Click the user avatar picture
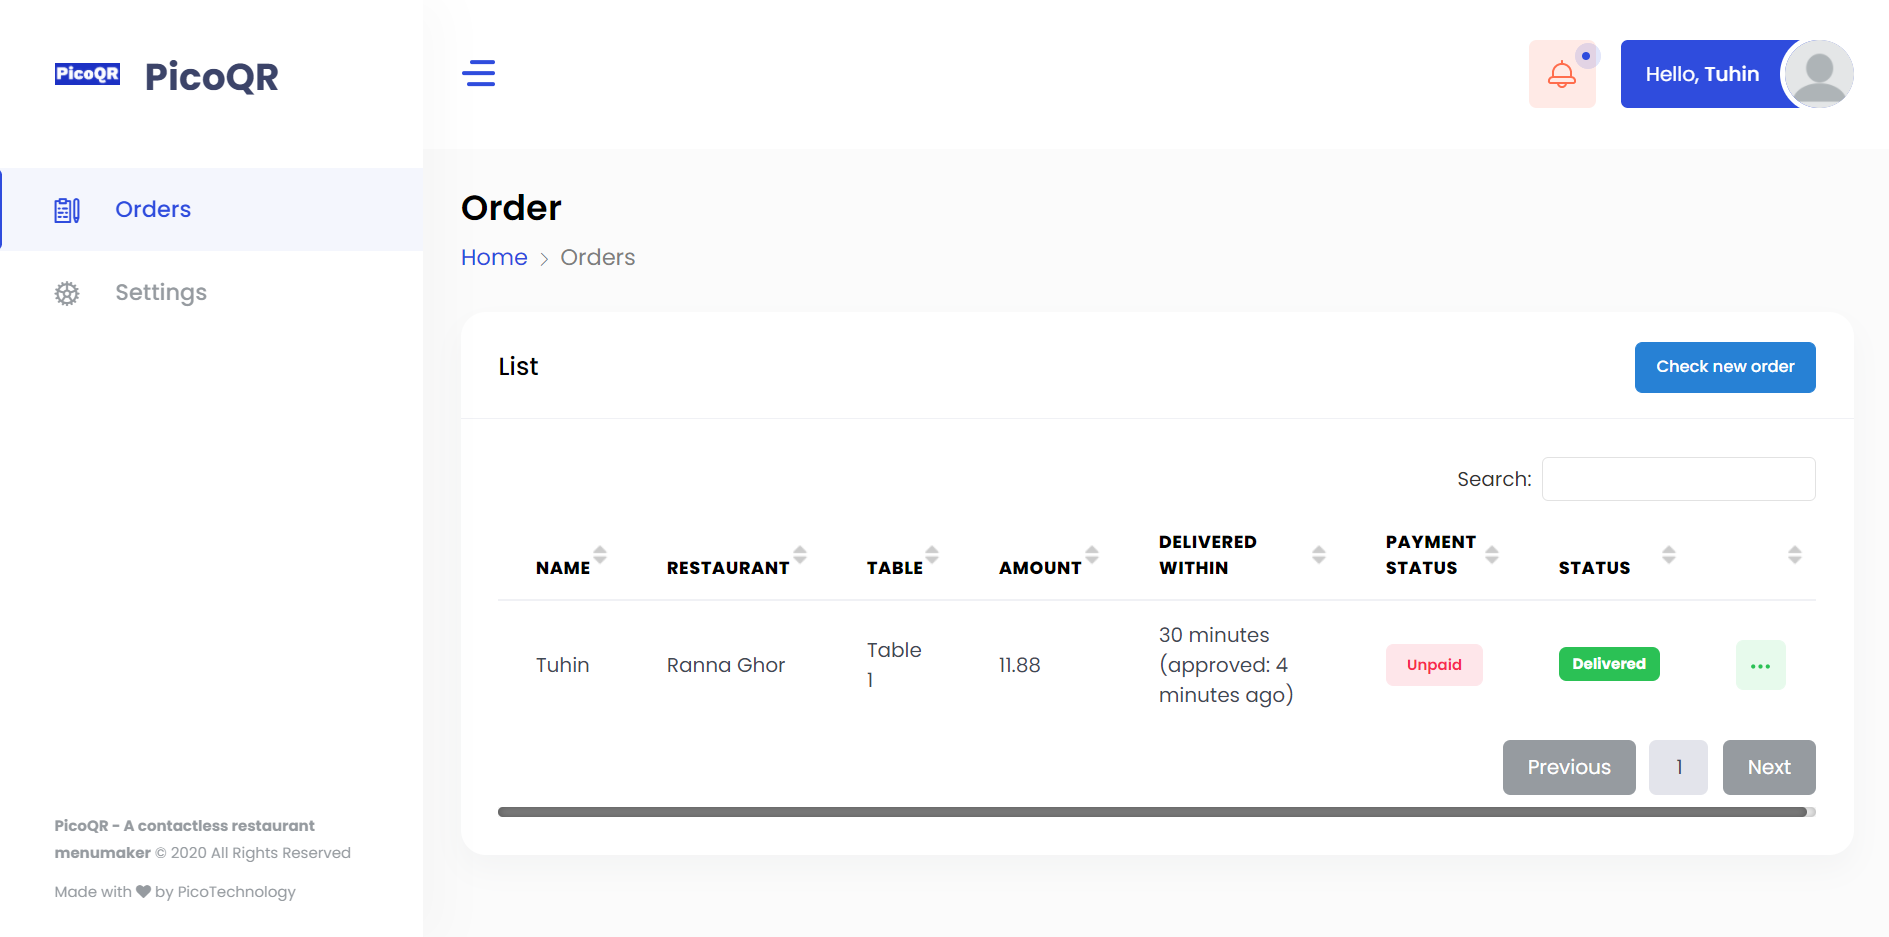The height and width of the screenshot is (937, 1889). 1819,74
